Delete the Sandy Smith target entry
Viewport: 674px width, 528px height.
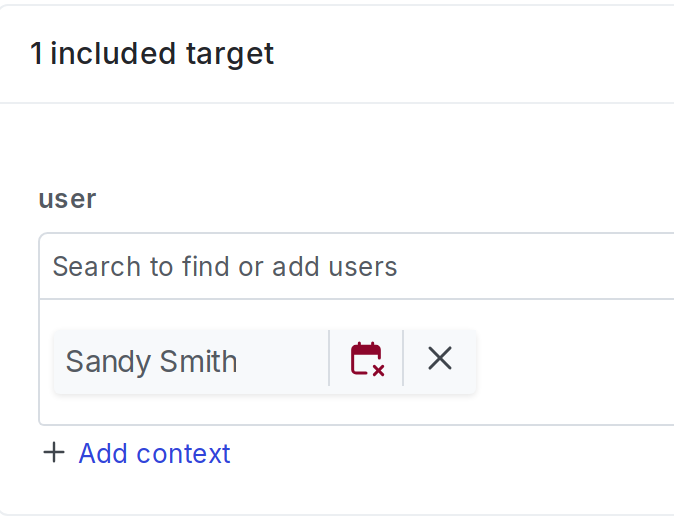440,358
